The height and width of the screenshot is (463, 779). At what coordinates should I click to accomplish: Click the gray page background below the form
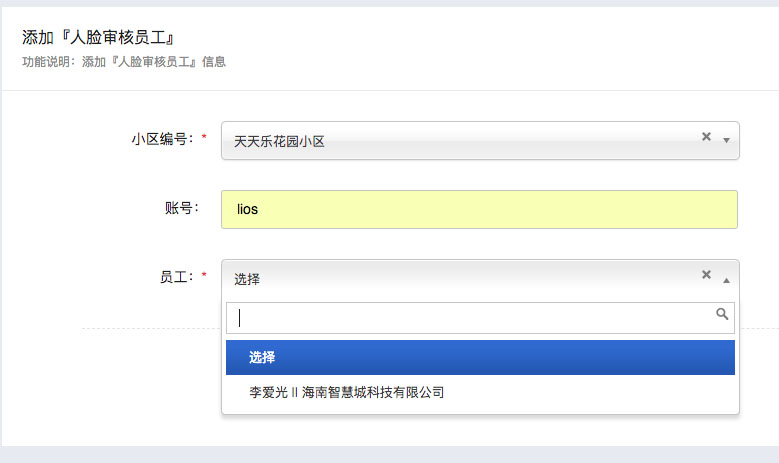[389, 455]
